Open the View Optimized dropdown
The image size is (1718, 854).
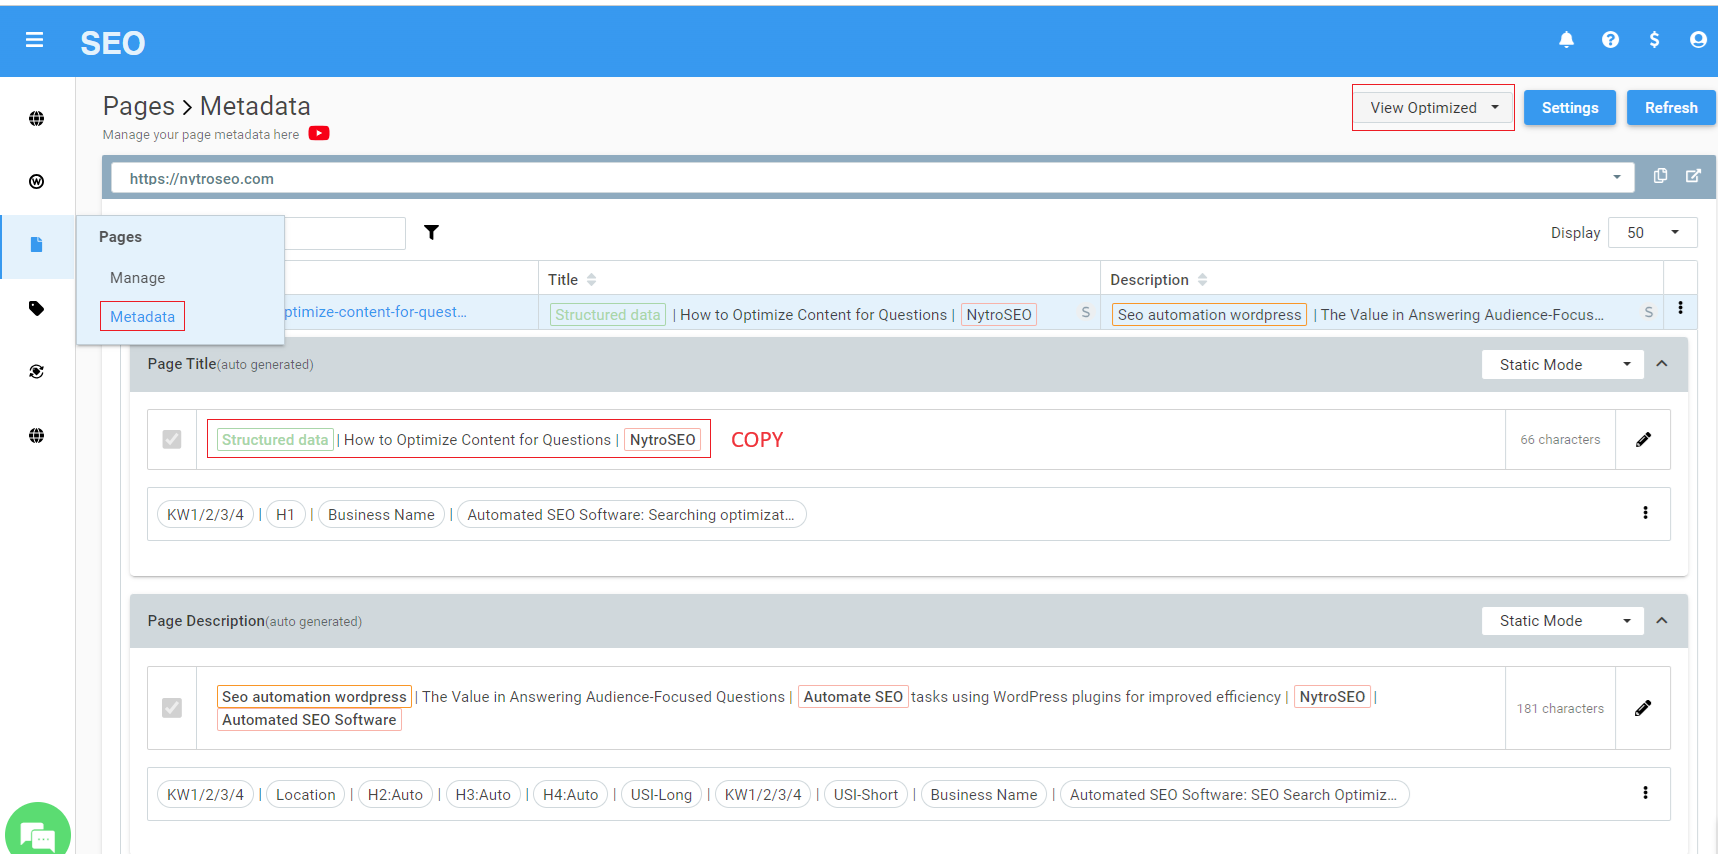(1433, 108)
